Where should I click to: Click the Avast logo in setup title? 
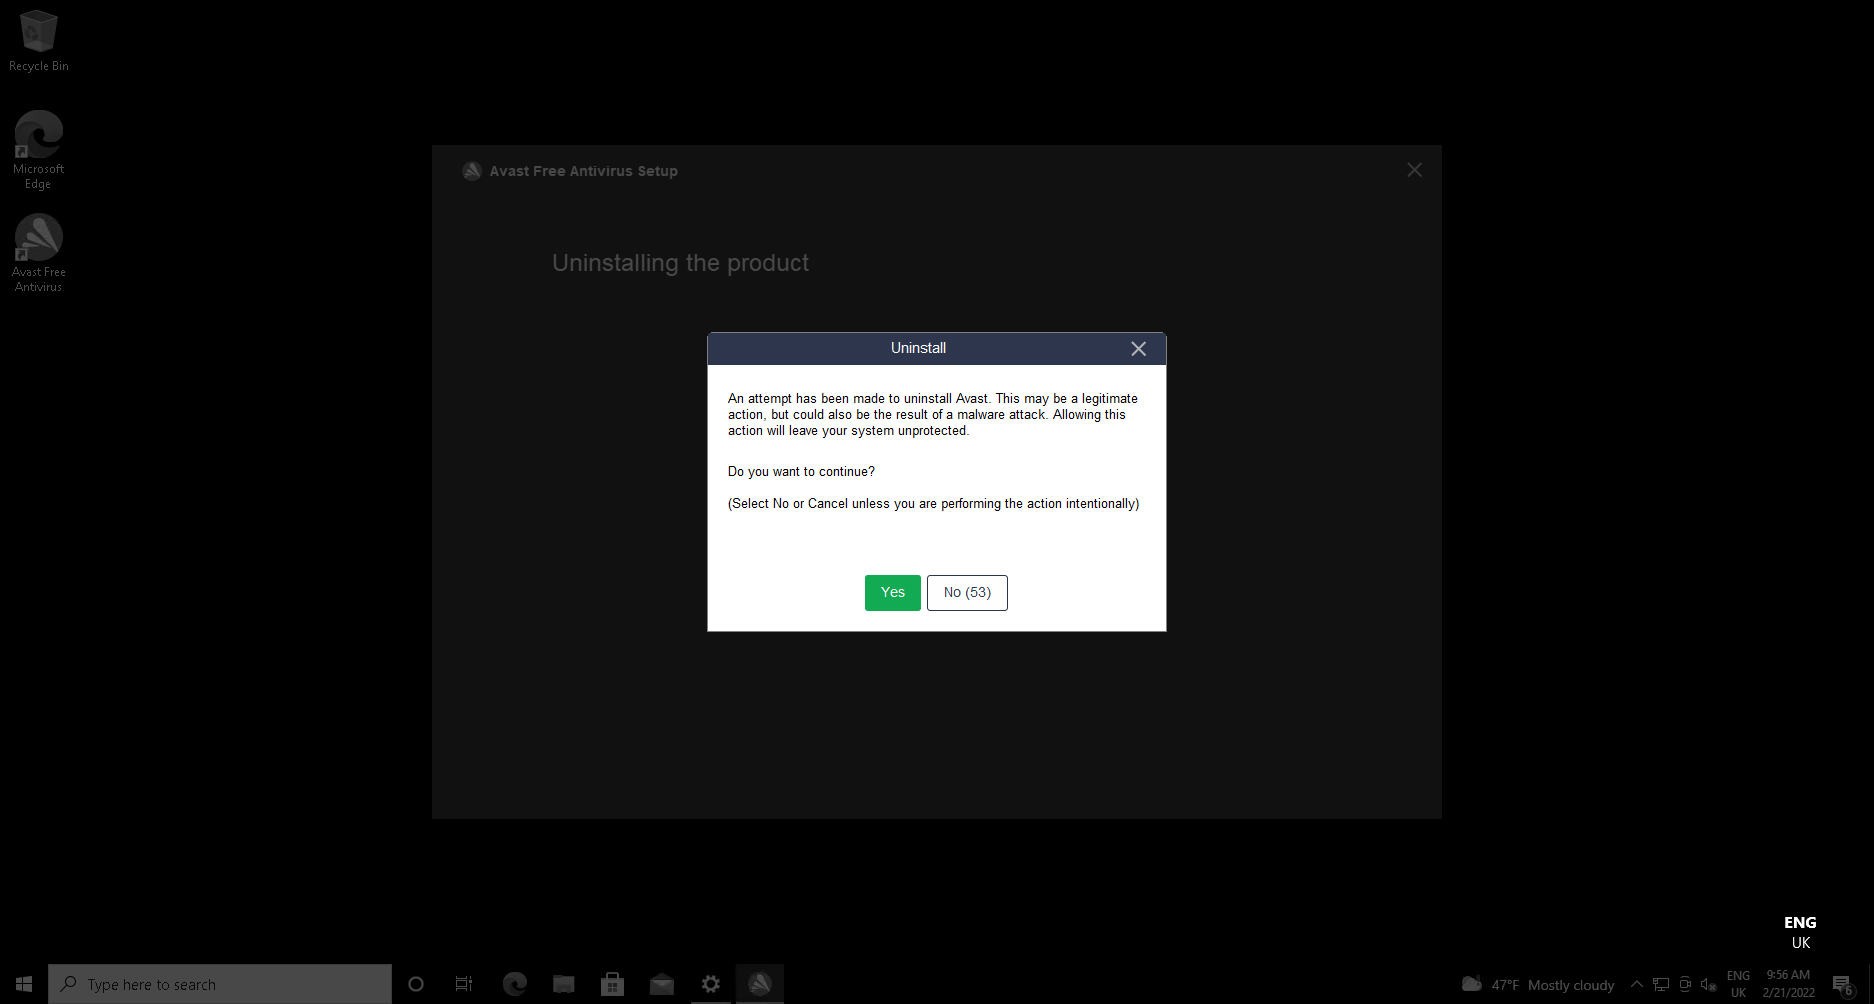tap(472, 171)
